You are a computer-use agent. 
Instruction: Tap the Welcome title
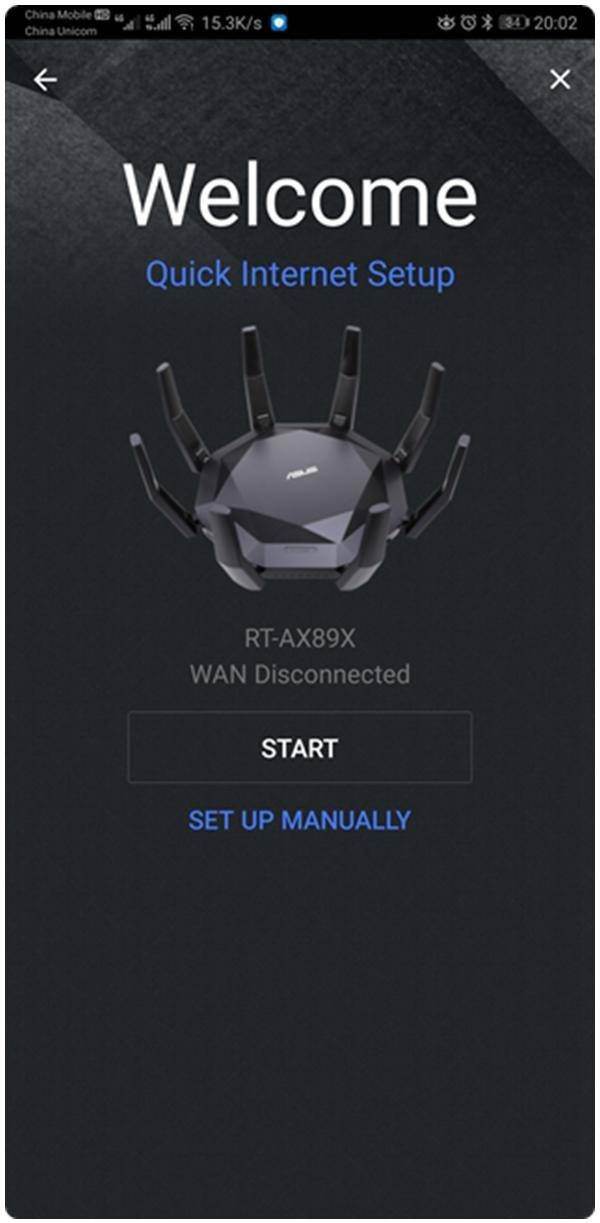[300, 193]
